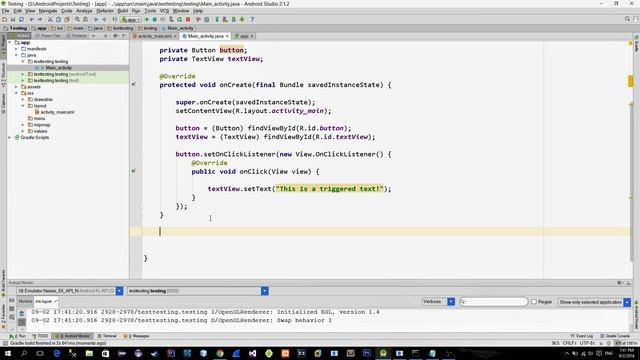Click the taskbar search icon
Viewport: 640px width, 360px height.
(24, 353)
